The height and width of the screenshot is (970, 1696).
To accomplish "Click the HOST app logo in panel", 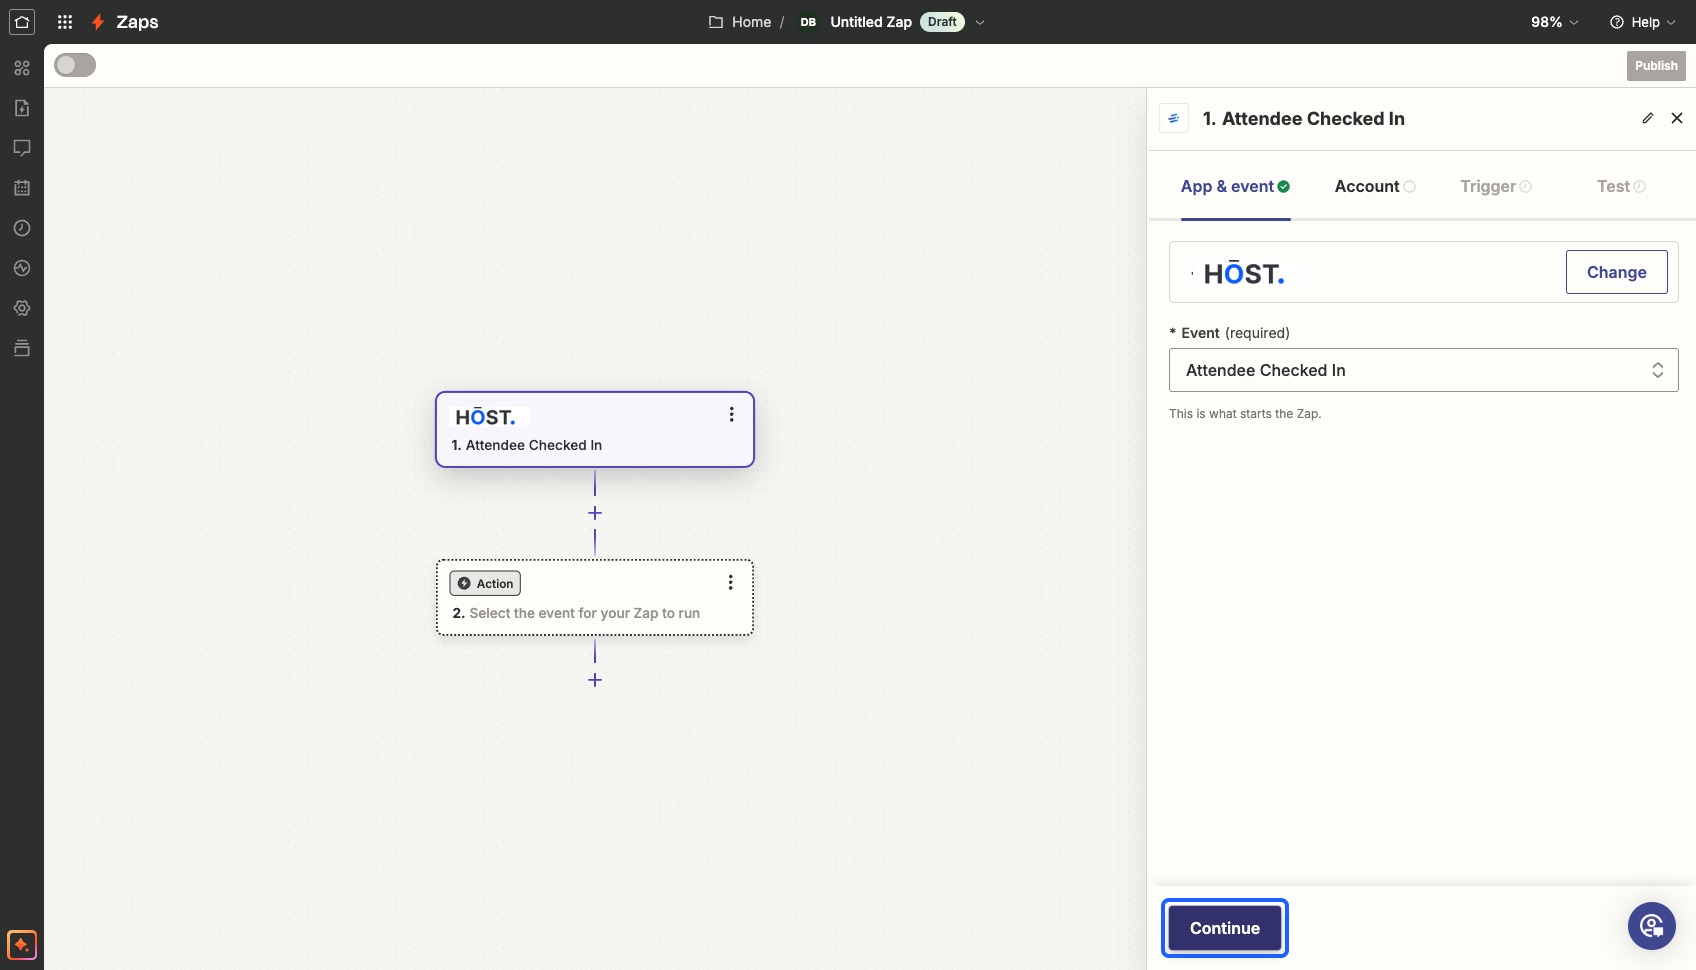I will tap(1243, 273).
